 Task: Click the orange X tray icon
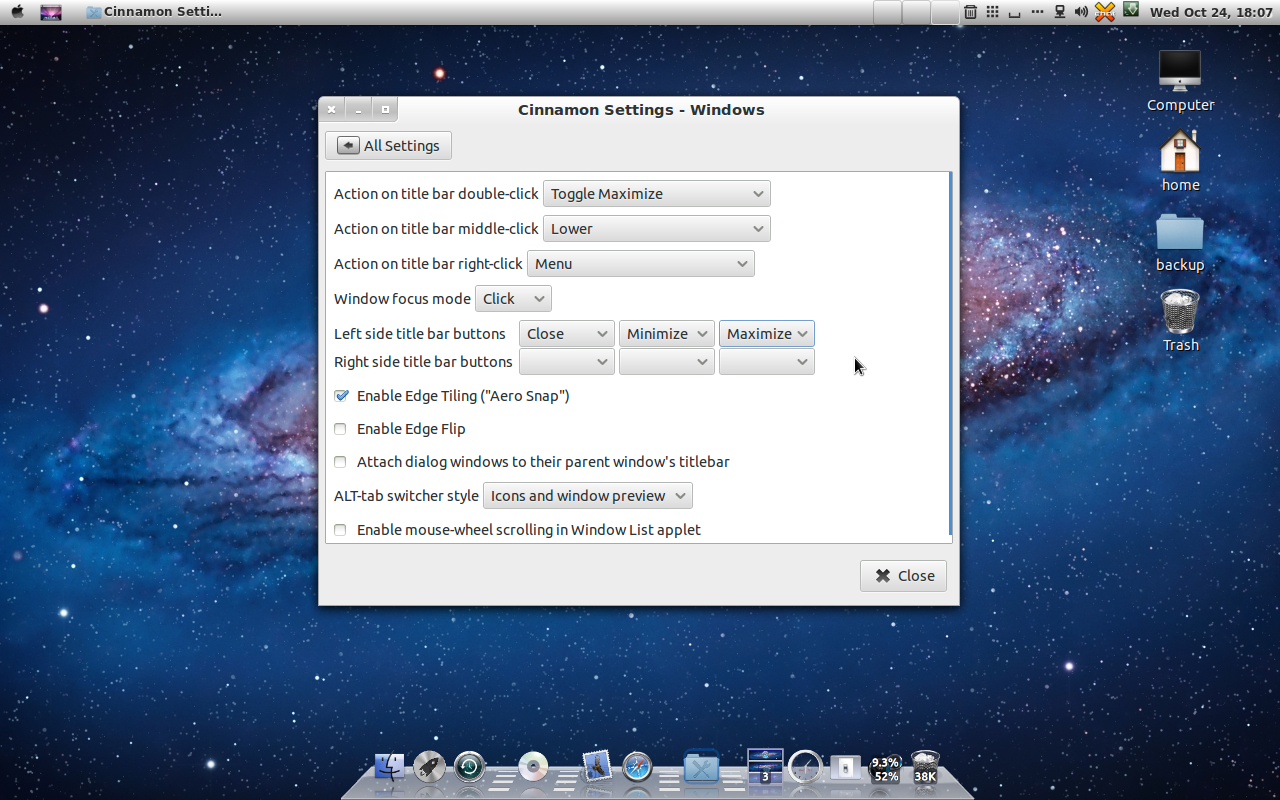[1104, 12]
